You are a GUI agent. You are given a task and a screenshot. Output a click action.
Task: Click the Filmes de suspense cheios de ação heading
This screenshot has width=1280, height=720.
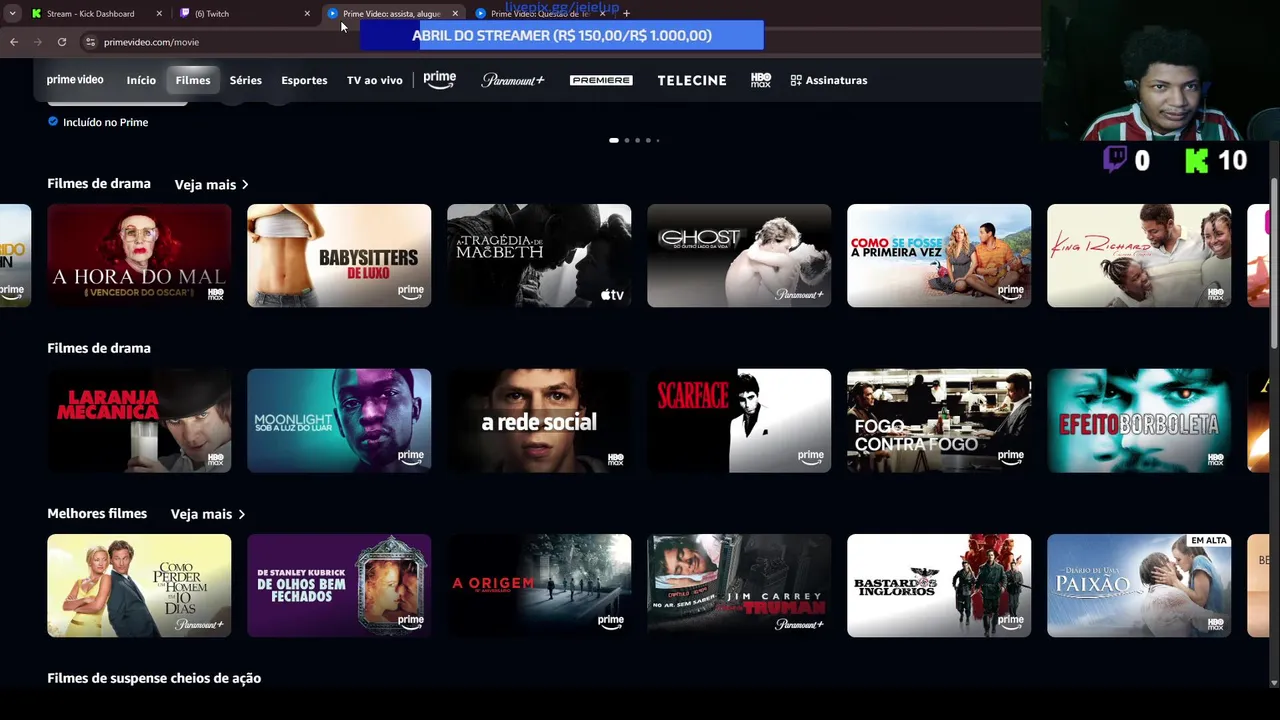(x=154, y=678)
